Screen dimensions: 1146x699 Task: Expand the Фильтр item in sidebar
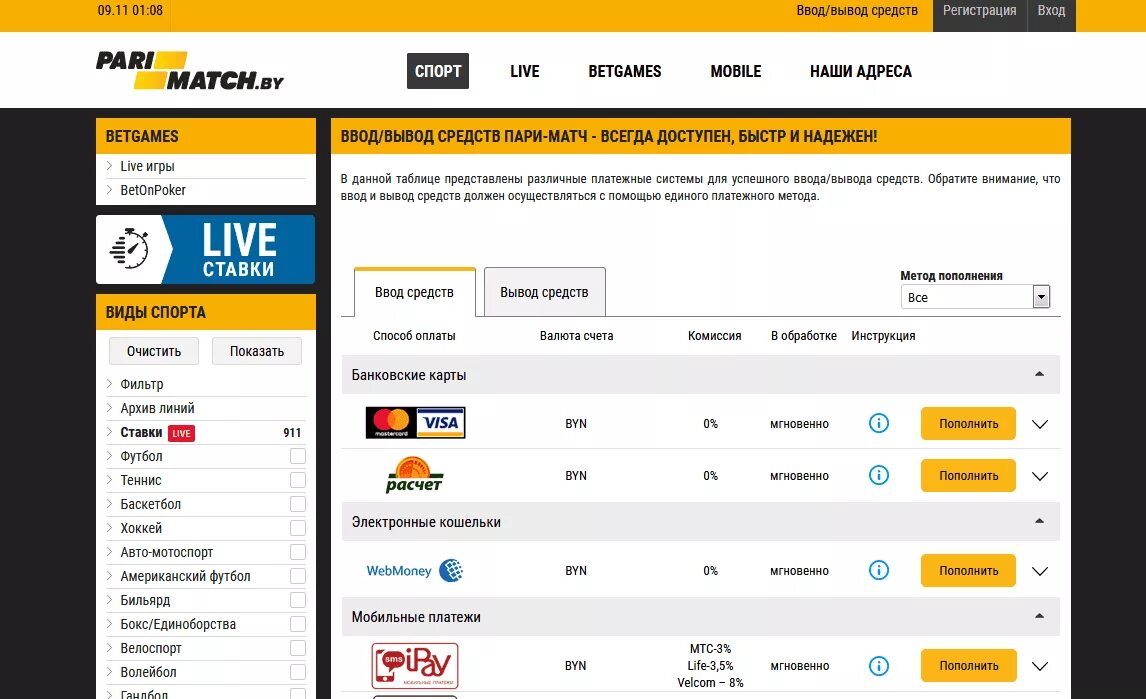coord(142,384)
